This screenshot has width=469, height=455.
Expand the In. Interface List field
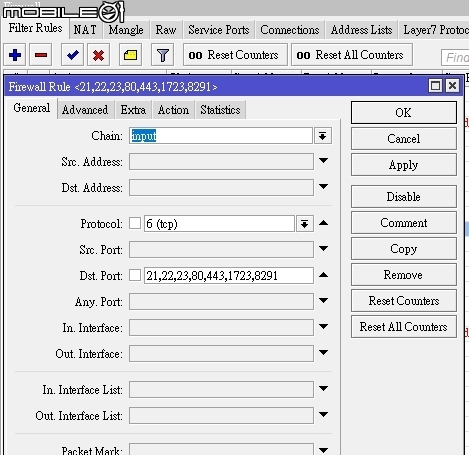[x=323, y=388]
